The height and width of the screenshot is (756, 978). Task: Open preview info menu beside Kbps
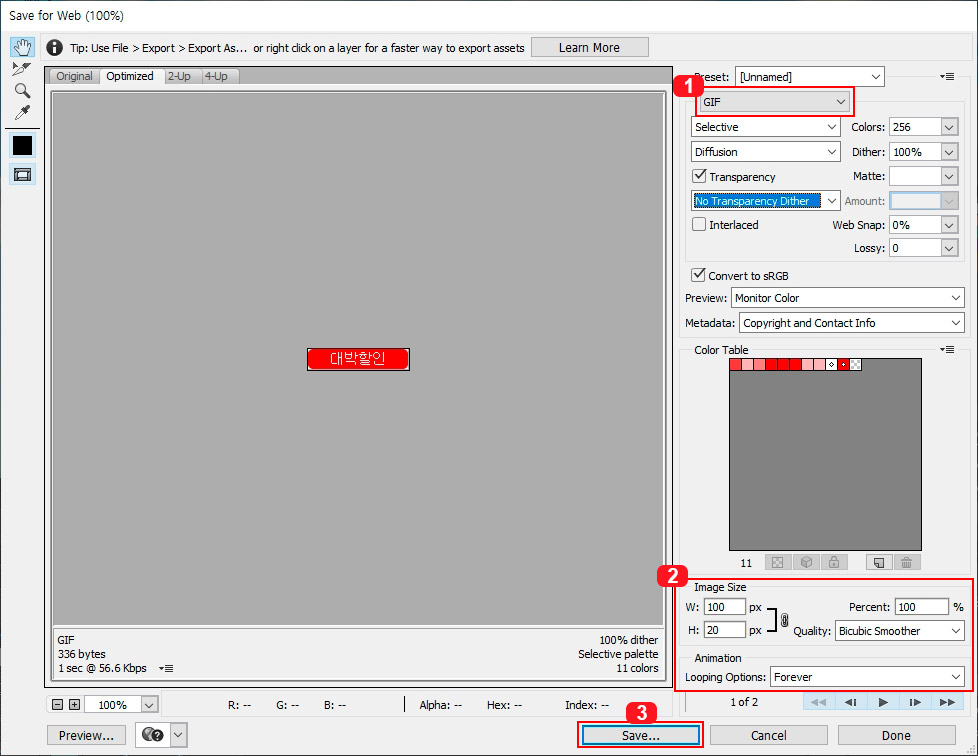pyautogui.click(x=166, y=668)
